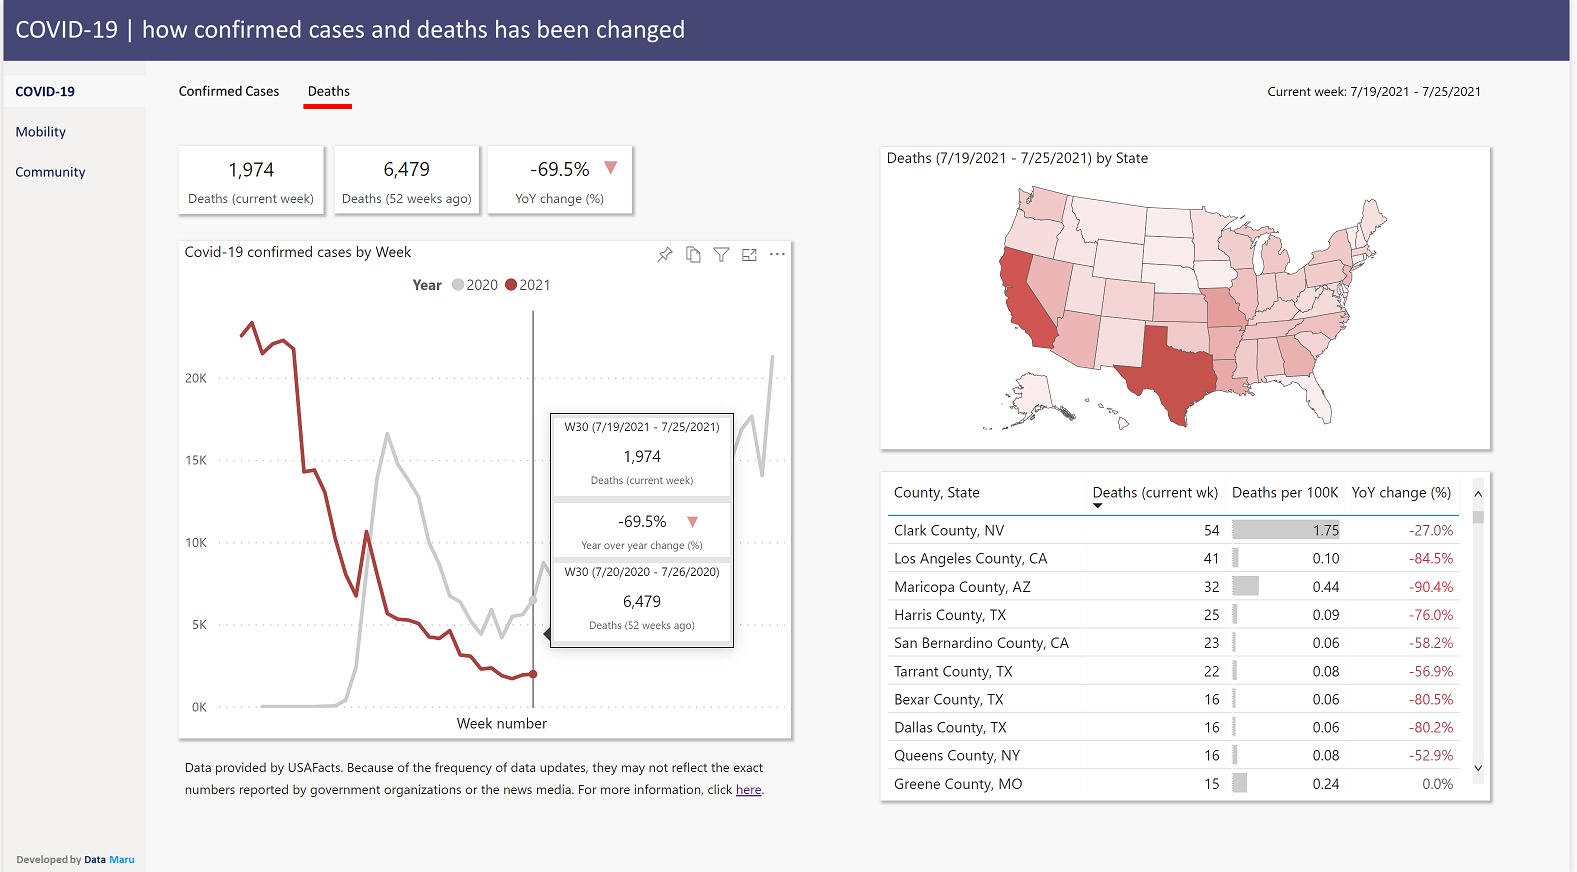Screen dimensions: 1577x872
Task: Select the Tarrant County, TX row
Action: (1173, 672)
